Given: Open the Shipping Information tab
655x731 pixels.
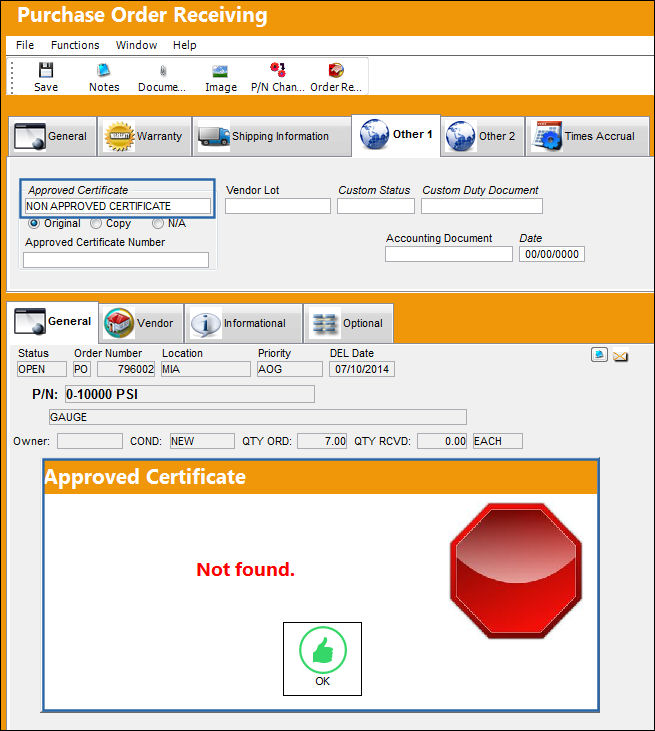Looking at the screenshot, I should click(272, 136).
